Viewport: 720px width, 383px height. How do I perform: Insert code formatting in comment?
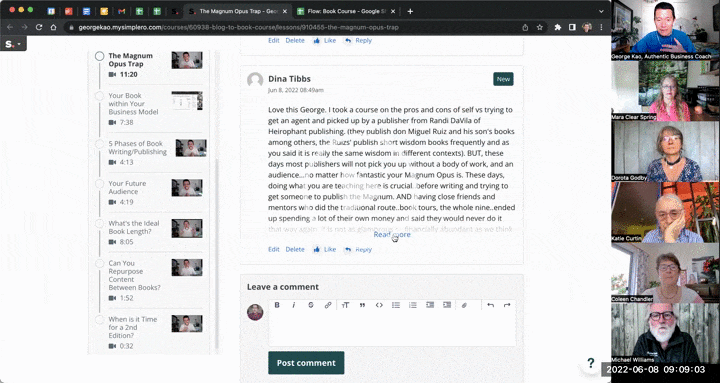click(379, 305)
